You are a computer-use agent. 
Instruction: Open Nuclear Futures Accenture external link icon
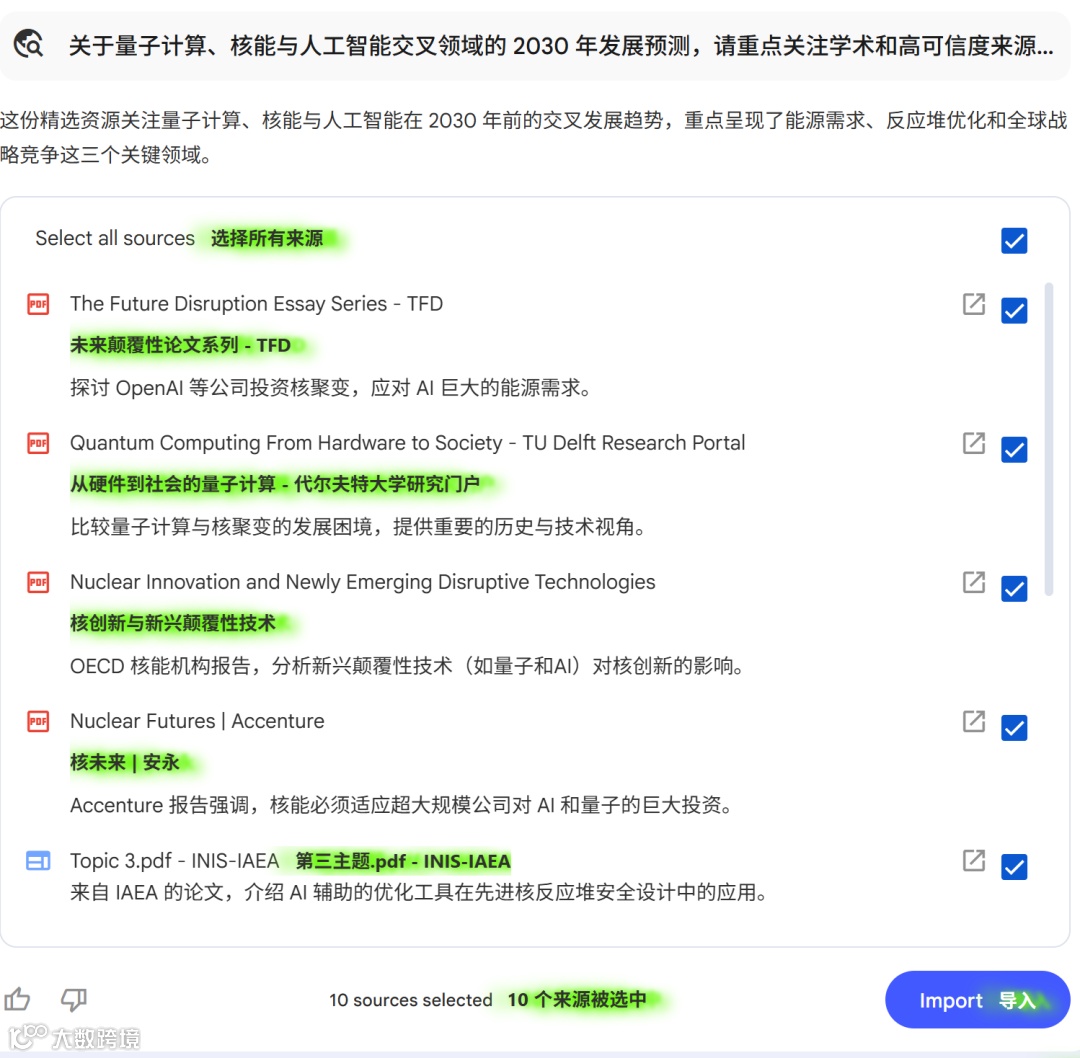pyautogui.click(x=973, y=721)
